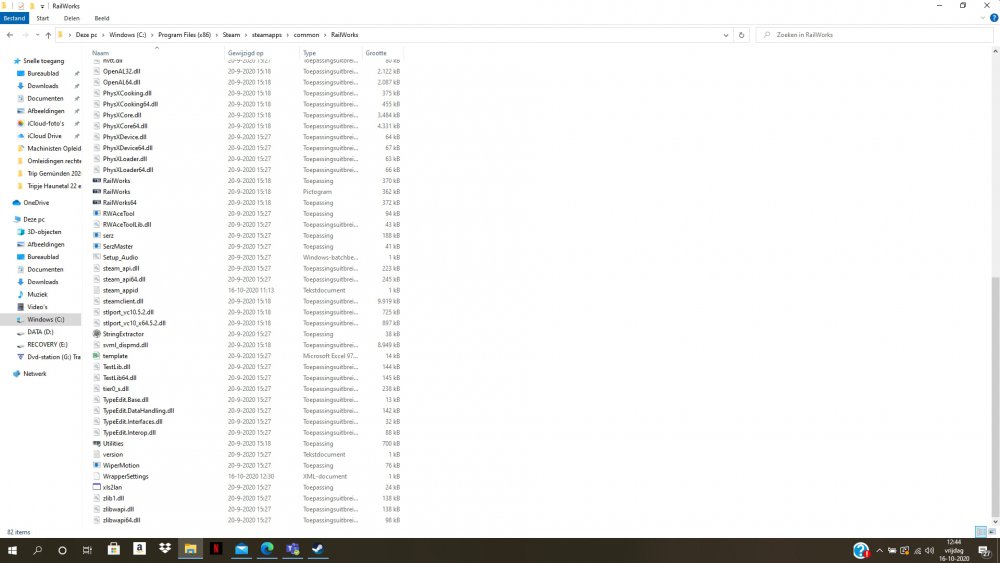Screen dimensions: 1000x563
Task: Switch to the Beeld ribbon tab
Action: point(102,18)
